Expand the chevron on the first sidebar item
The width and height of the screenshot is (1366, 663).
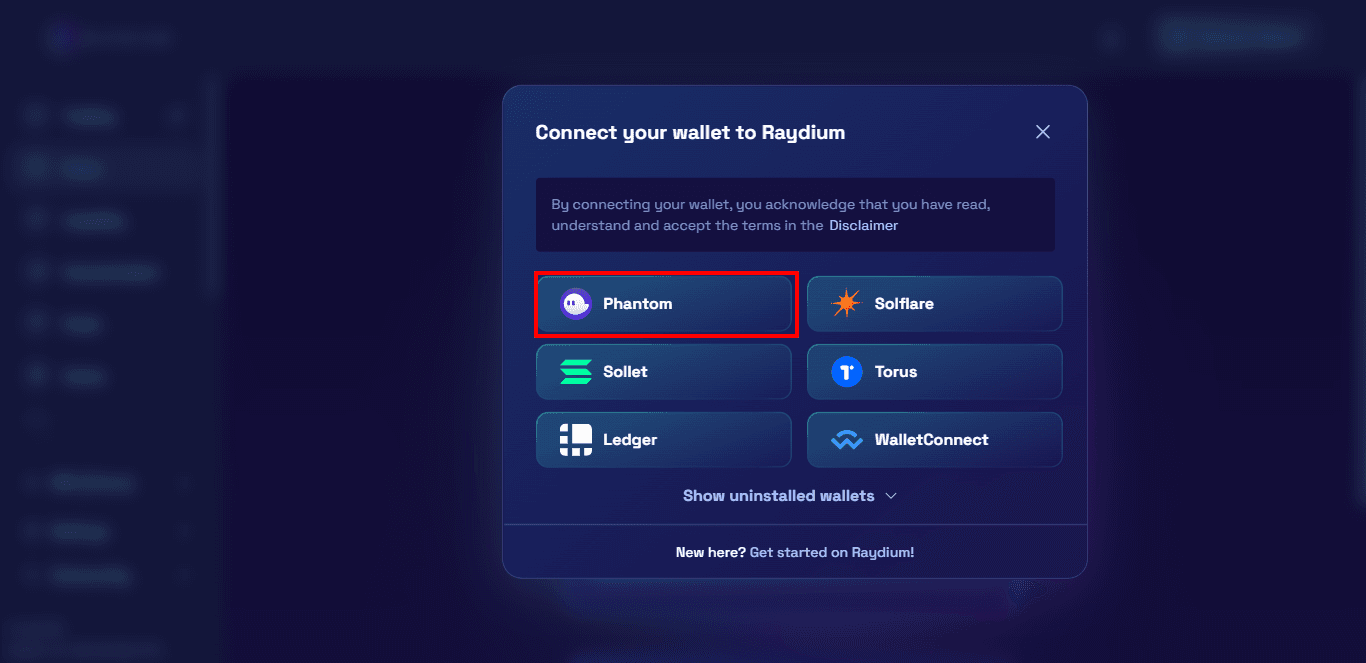(x=177, y=116)
